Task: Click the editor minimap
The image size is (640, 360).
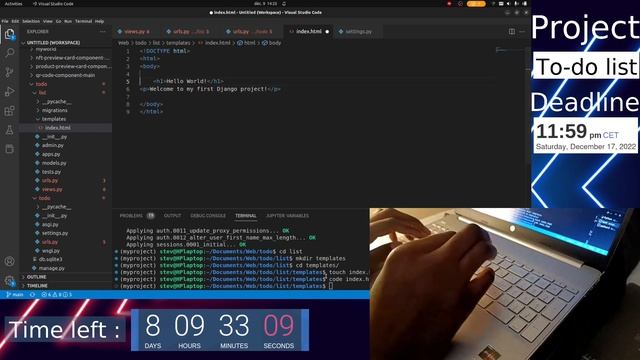Action: click(x=509, y=51)
